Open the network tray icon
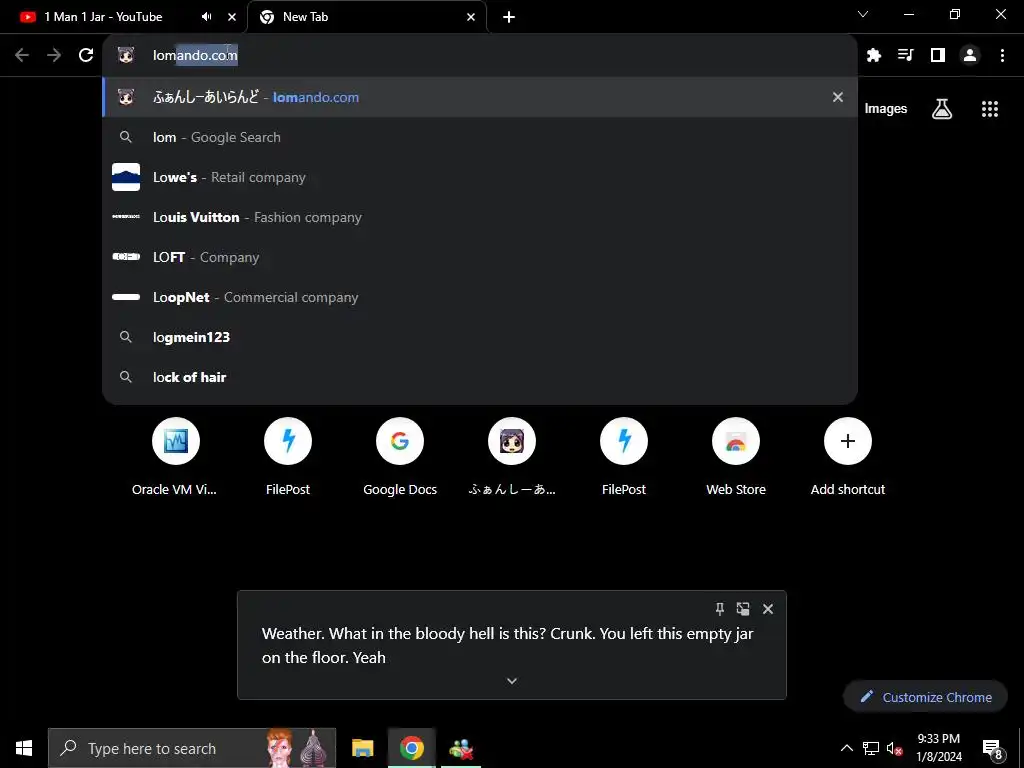The height and width of the screenshot is (768, 1024). pos(871,748)
